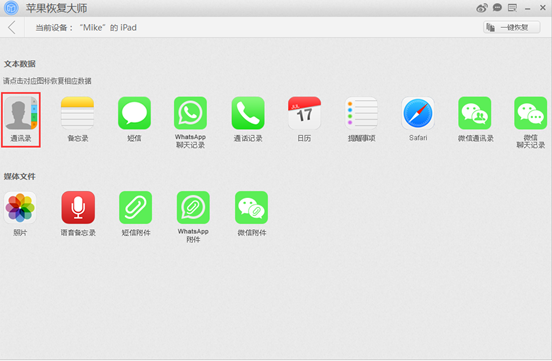Select the 微信通讯录 icon
552x361 pixels.
tap(475, 113)
